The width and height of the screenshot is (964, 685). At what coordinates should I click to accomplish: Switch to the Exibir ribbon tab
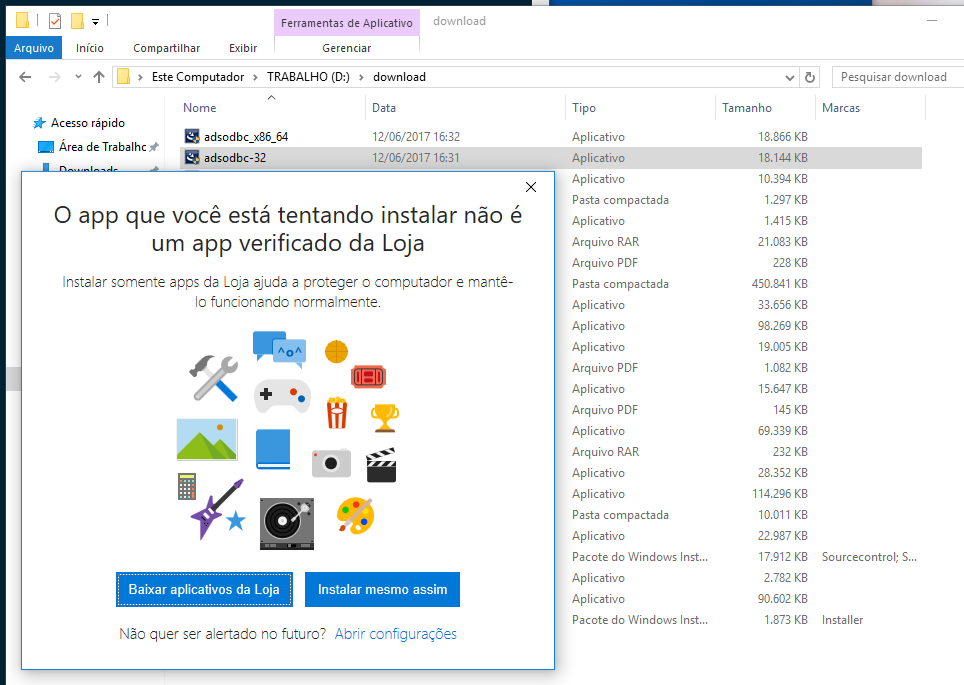(x=243, y=48)
